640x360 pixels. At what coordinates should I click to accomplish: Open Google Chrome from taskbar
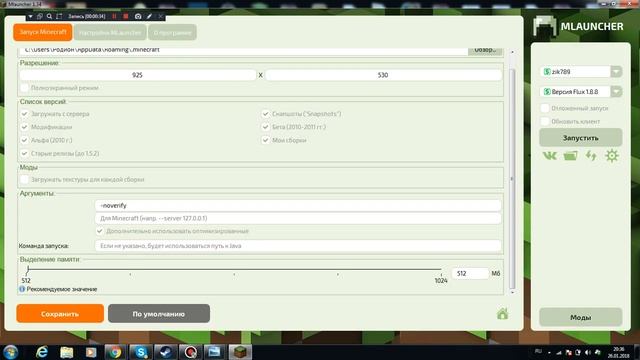(115, 352)
